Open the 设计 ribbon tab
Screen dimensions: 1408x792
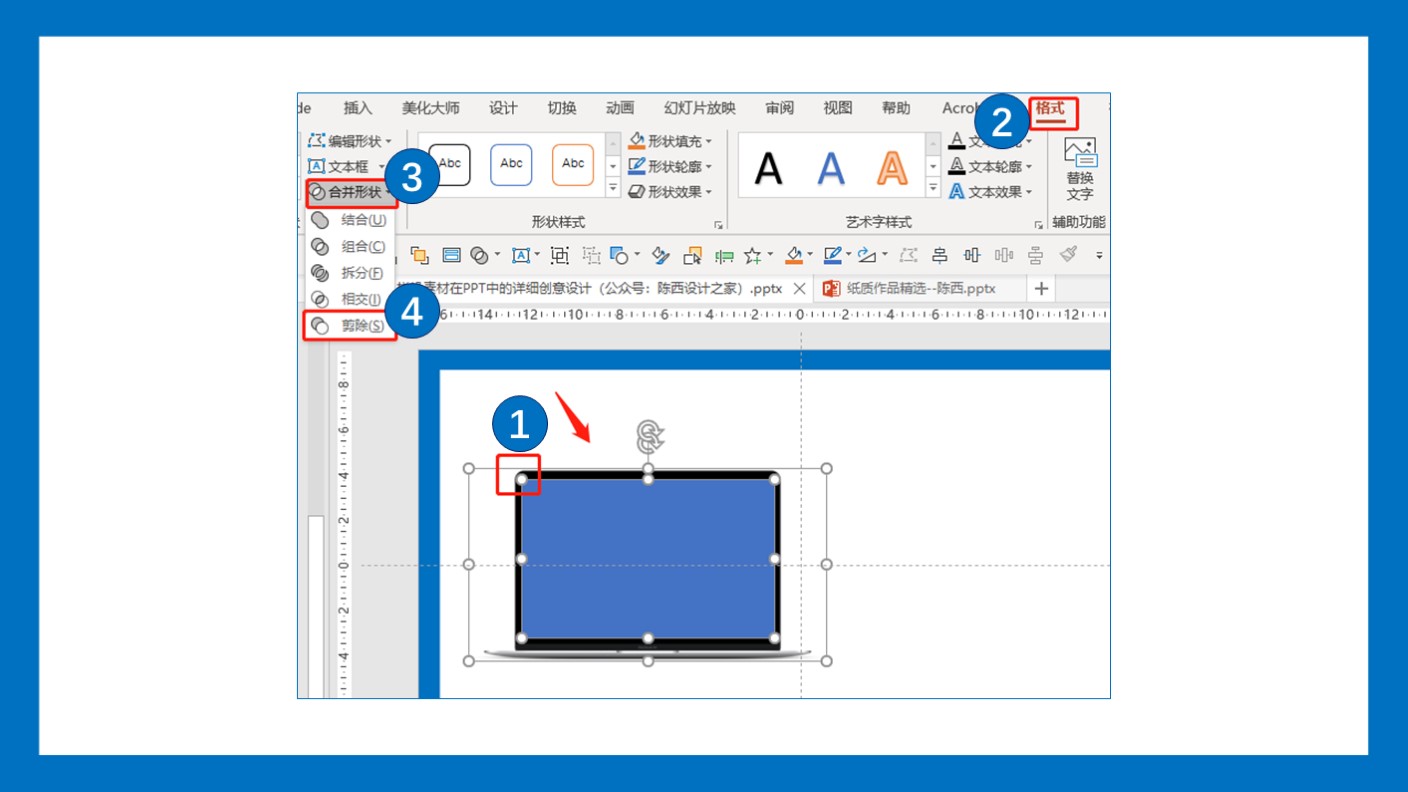503,108
